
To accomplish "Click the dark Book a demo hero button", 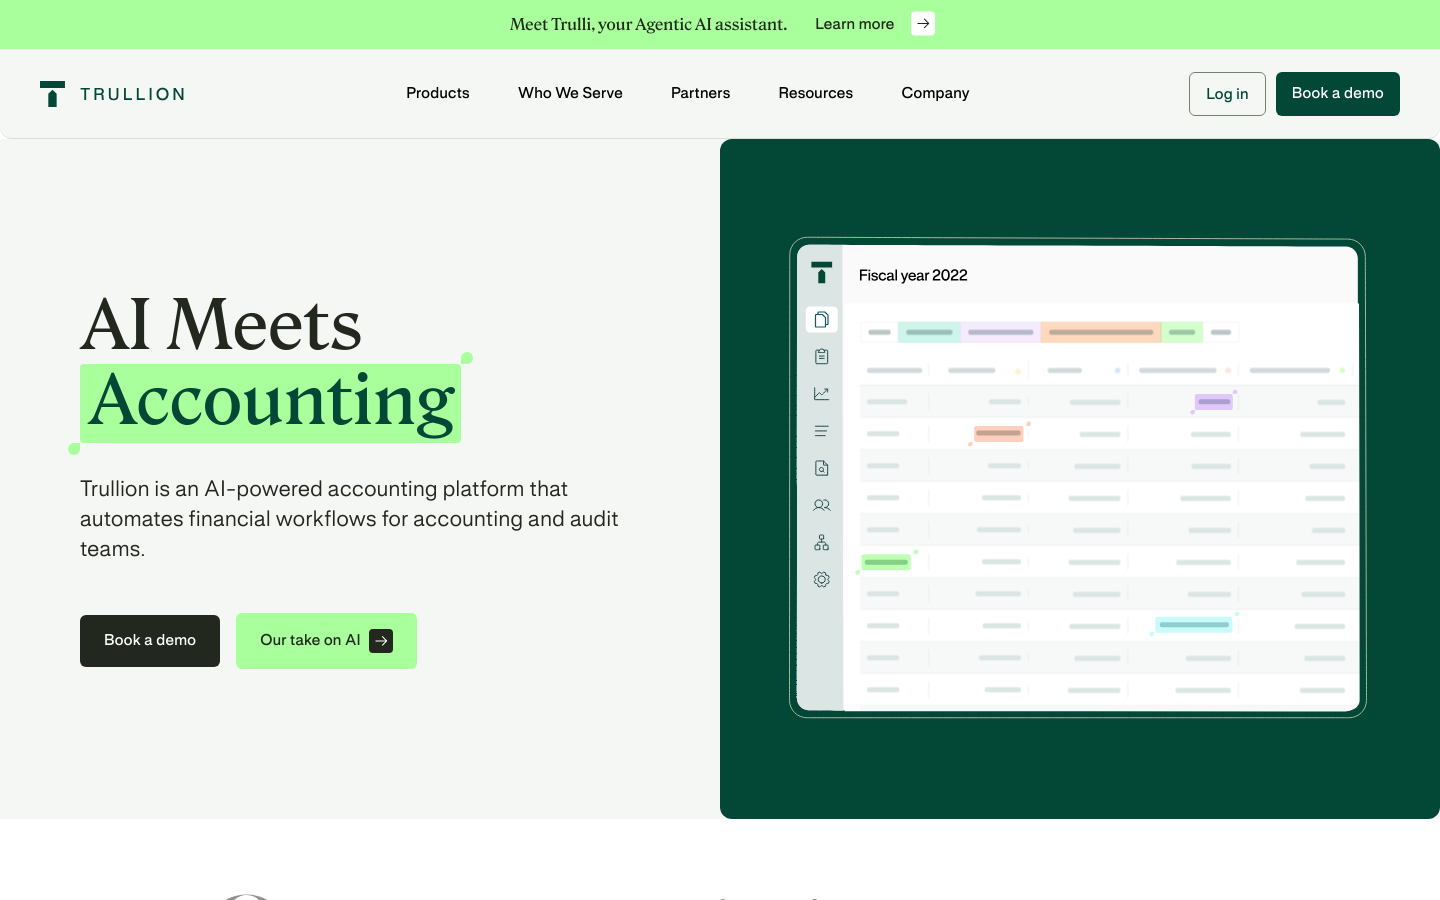I will coord(150,641).
